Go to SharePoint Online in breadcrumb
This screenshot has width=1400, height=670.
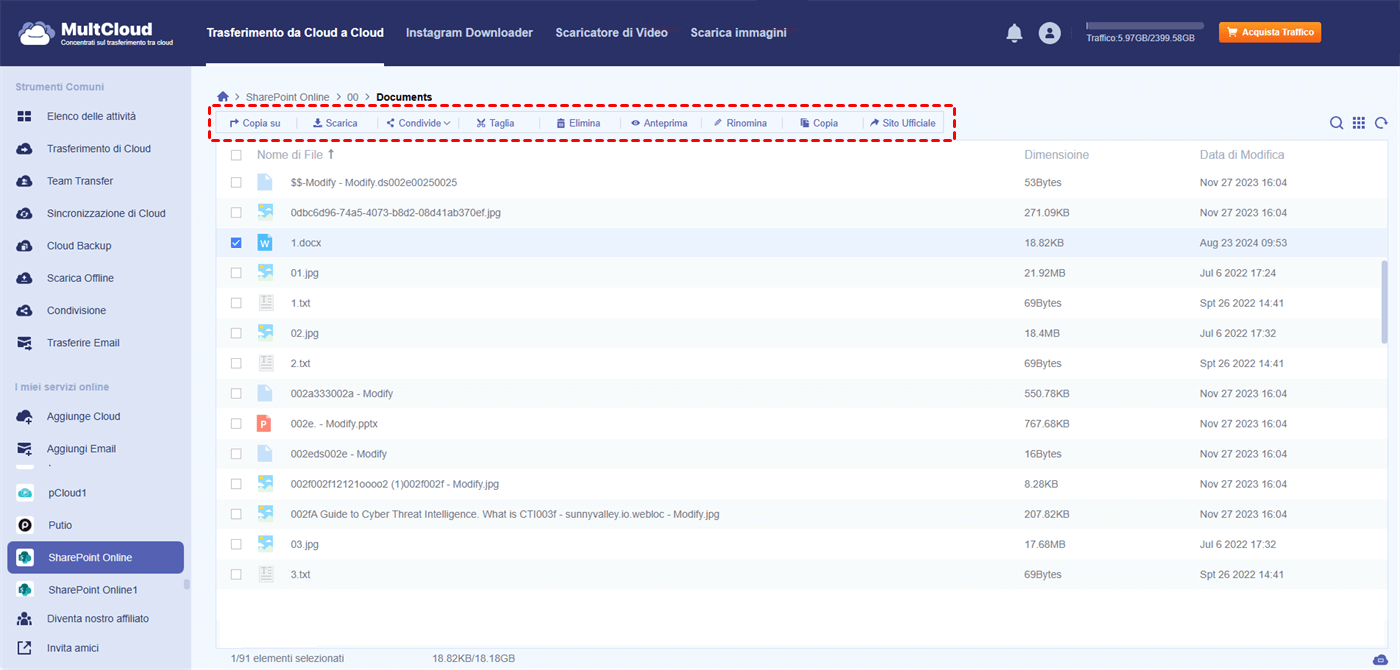coord(288,97)
